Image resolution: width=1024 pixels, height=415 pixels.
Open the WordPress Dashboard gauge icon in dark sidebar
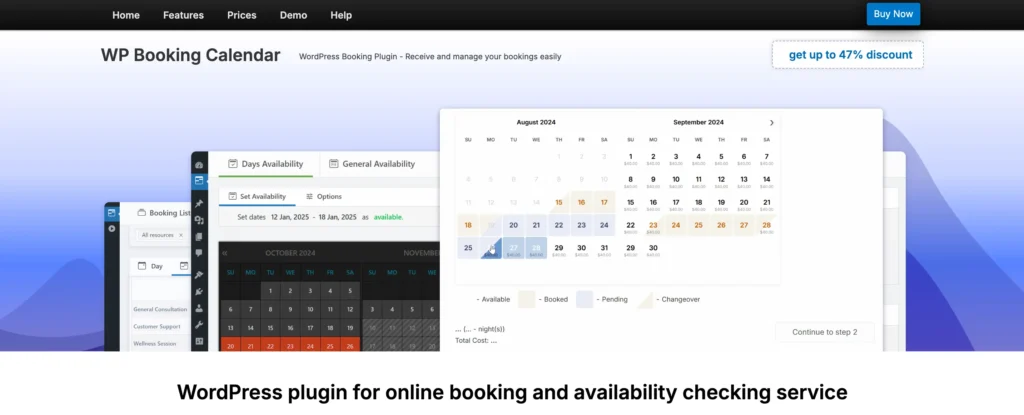pos(199,165)
